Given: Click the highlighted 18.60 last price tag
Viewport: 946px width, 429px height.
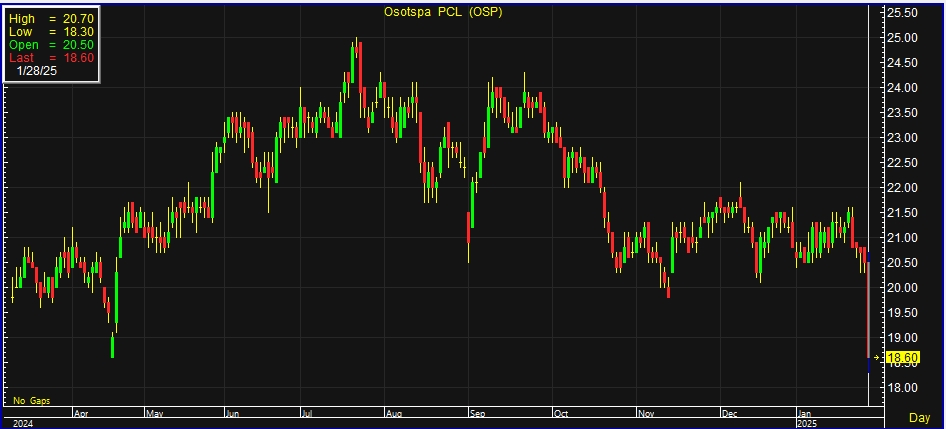Looking at the screenshot, I should (902, 358).
